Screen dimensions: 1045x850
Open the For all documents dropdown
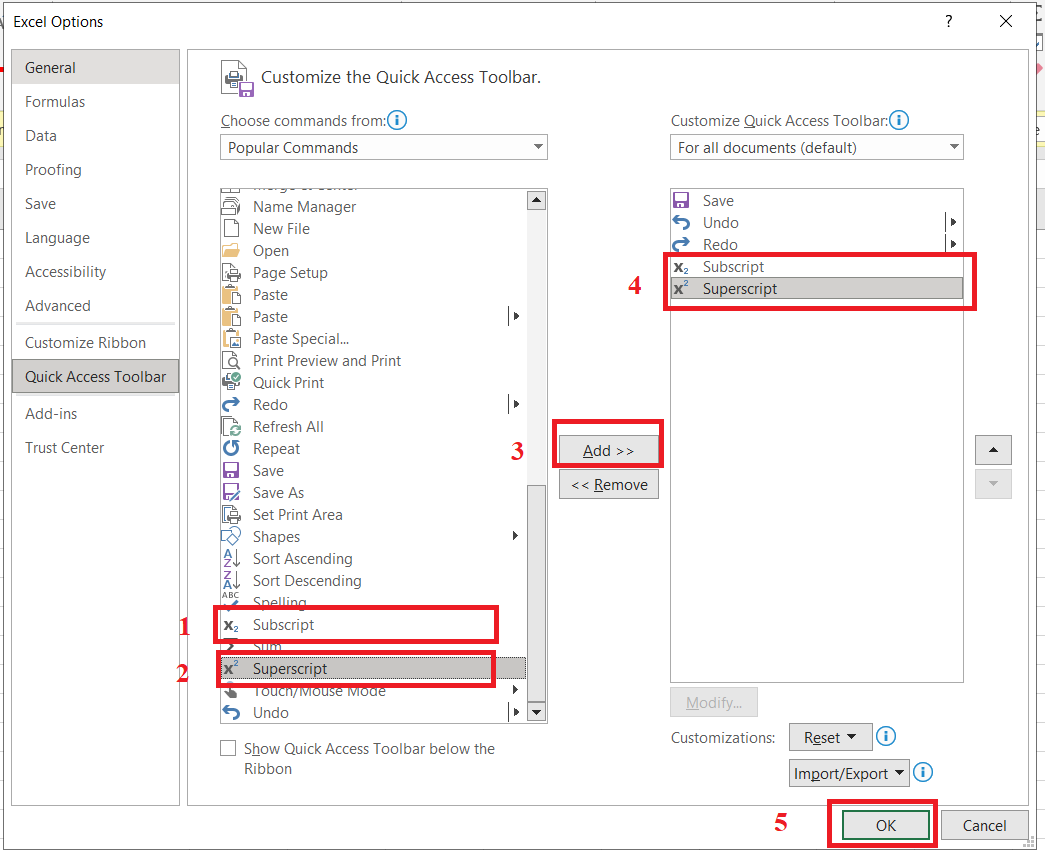coord(817,147)
